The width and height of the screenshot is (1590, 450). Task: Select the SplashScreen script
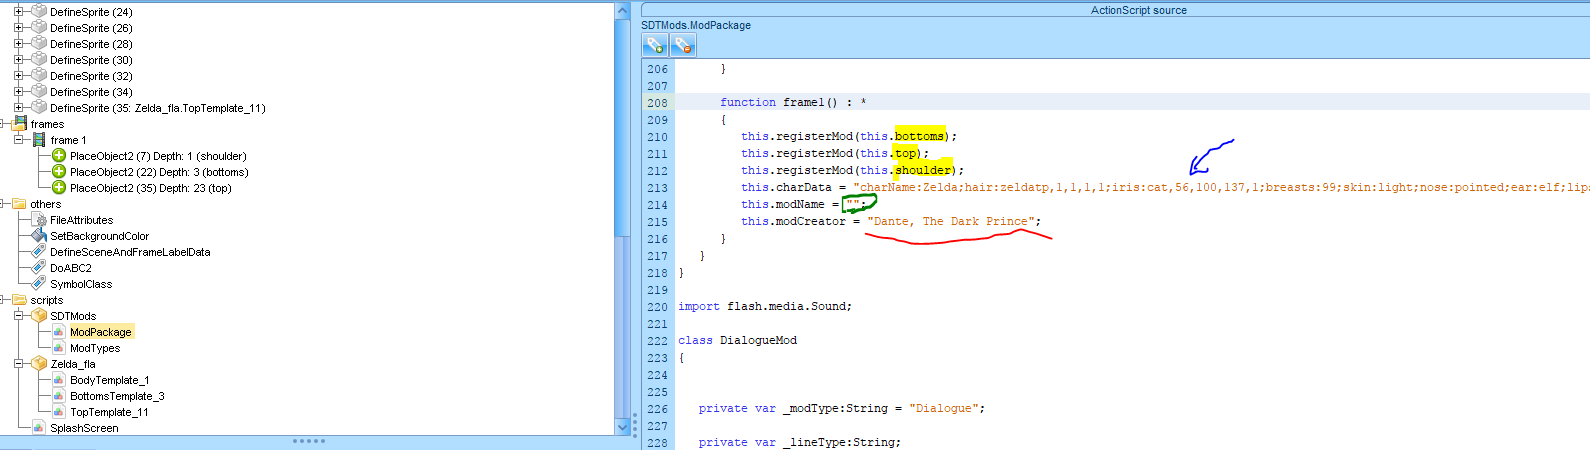[x=84, y=428]
